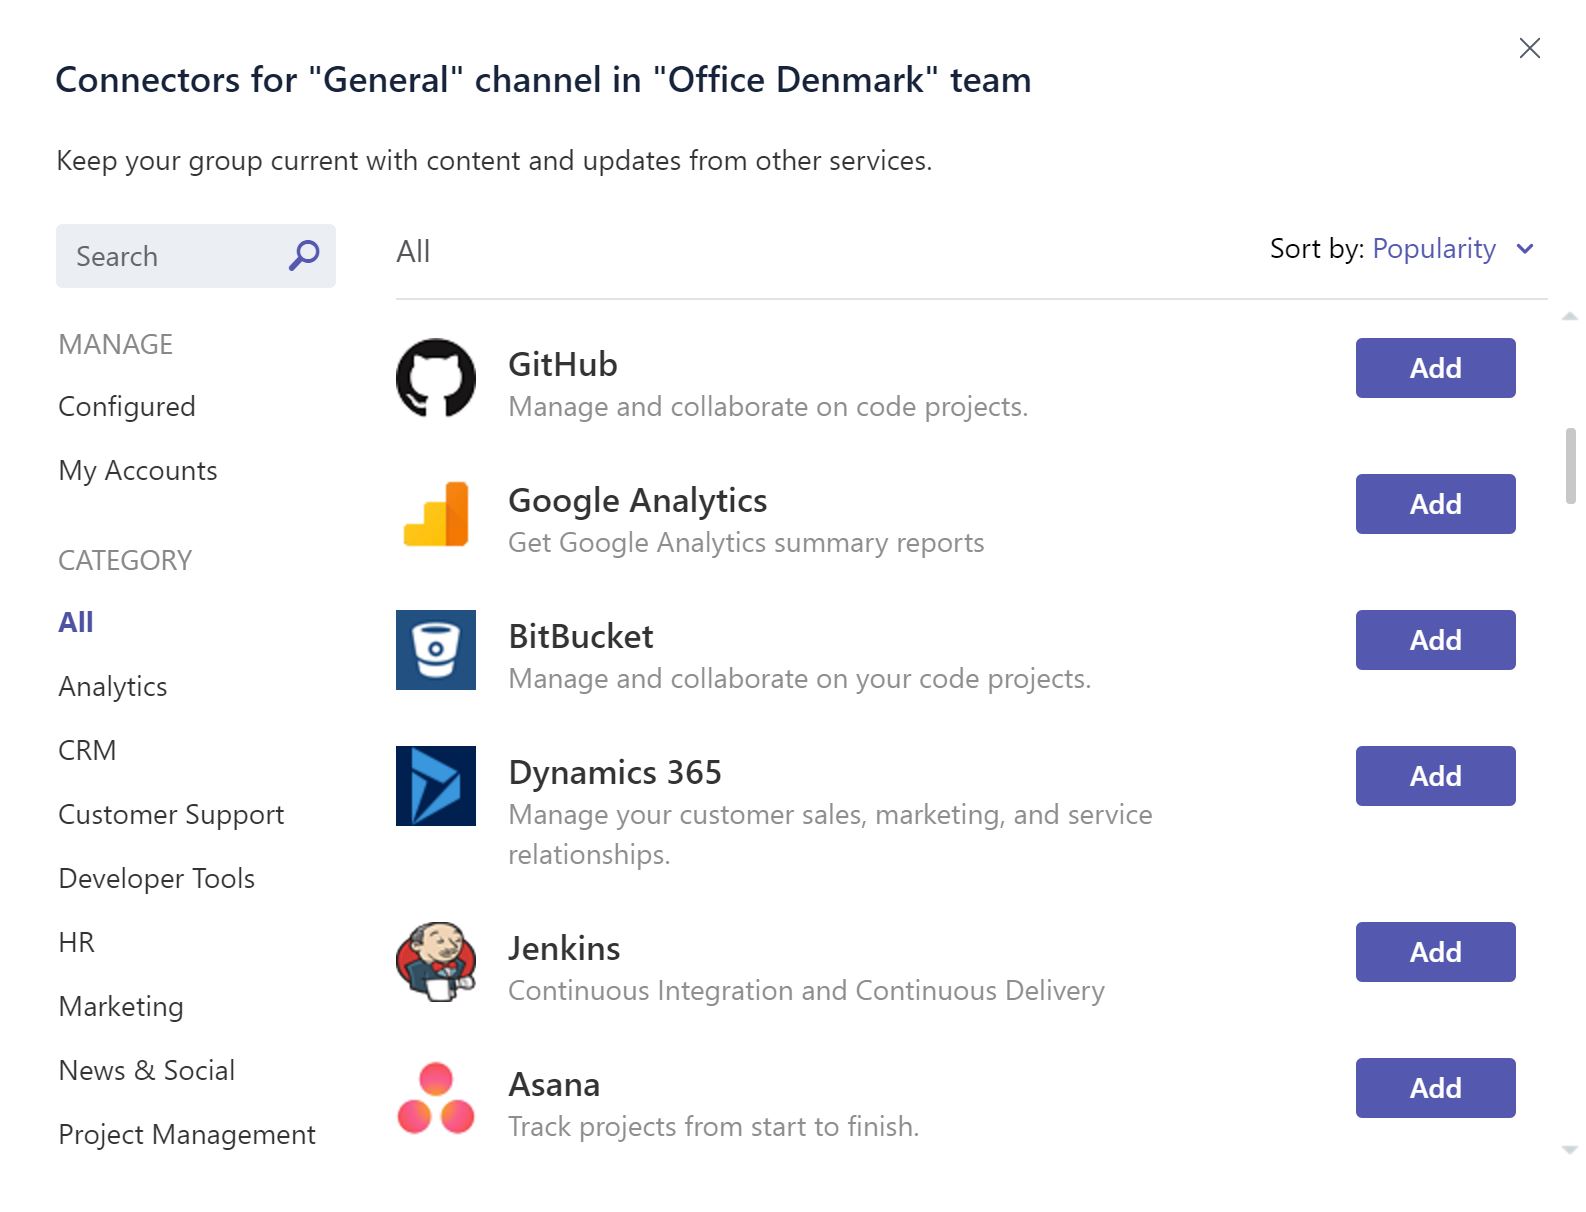
Task: Close the Connectors dialog with the X
Action: [x=1529, y=48]
